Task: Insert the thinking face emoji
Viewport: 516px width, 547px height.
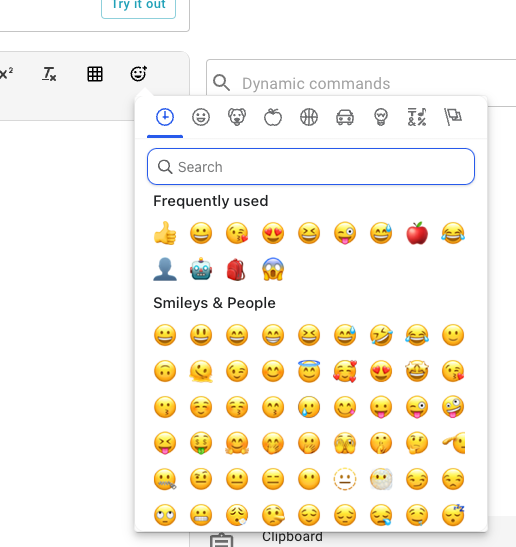Action: pyautogui.click(x=417, y=443)
